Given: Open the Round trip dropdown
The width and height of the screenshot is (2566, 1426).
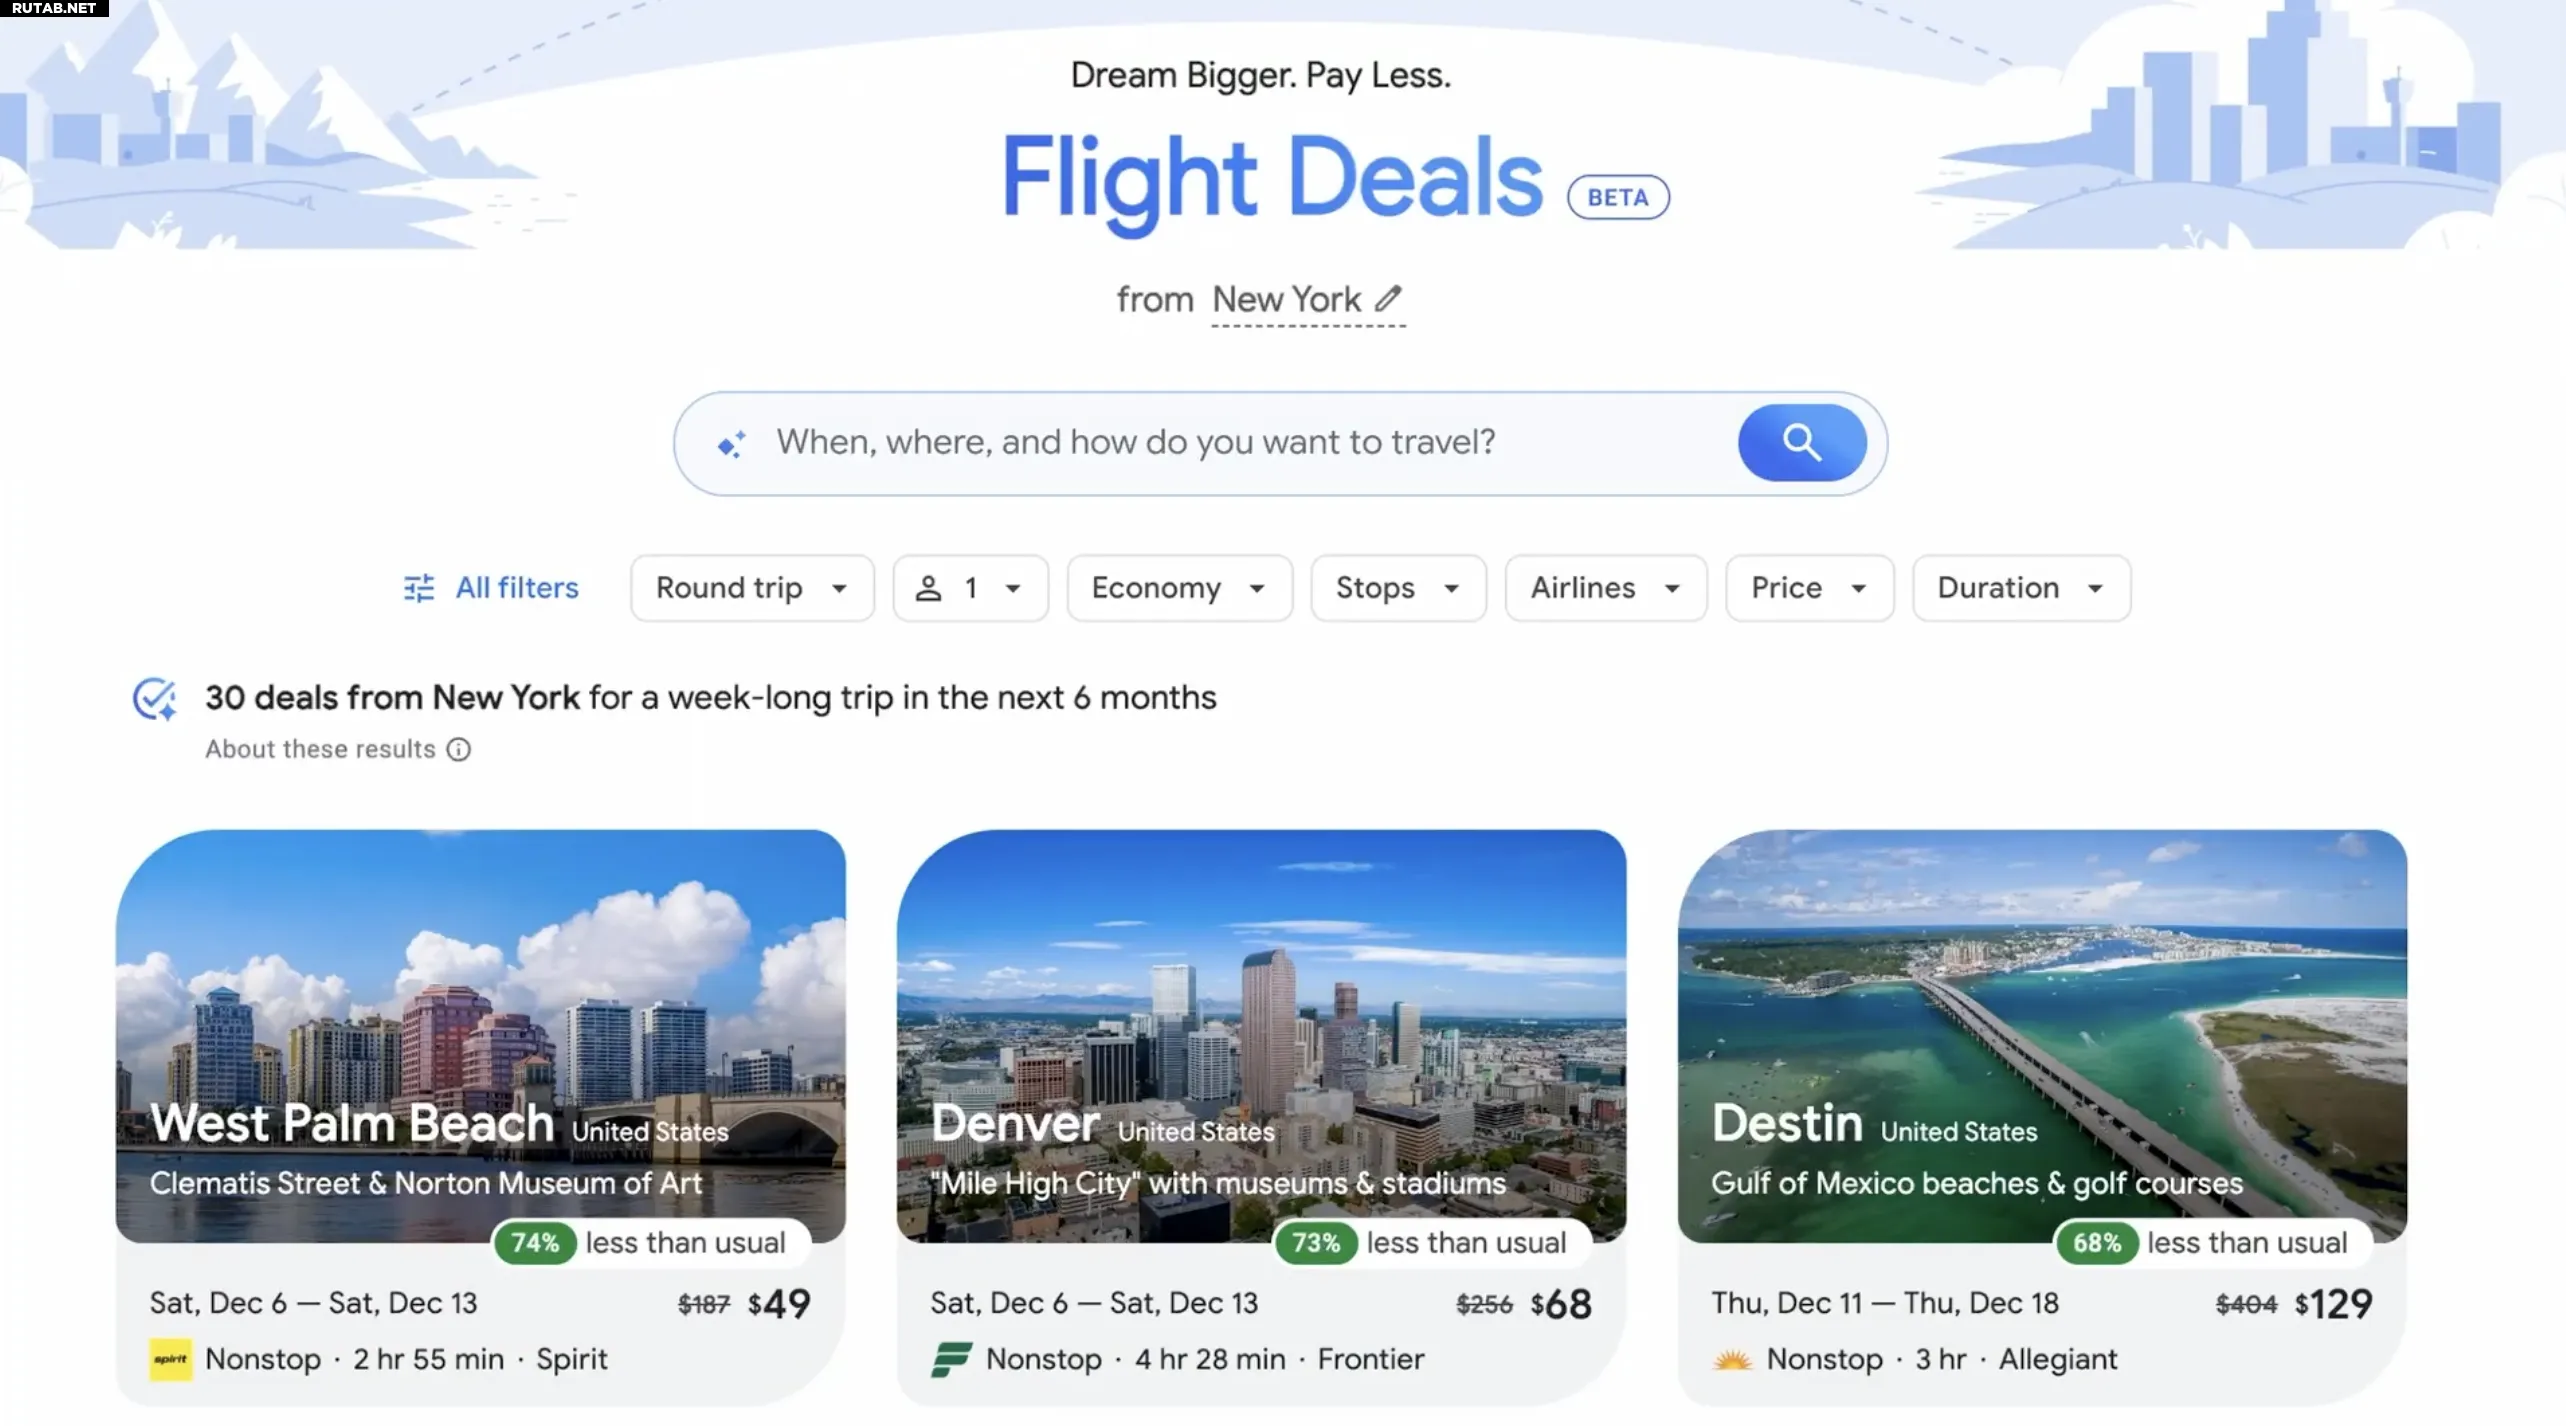Looking at the screenshot, I should point(752,588).
